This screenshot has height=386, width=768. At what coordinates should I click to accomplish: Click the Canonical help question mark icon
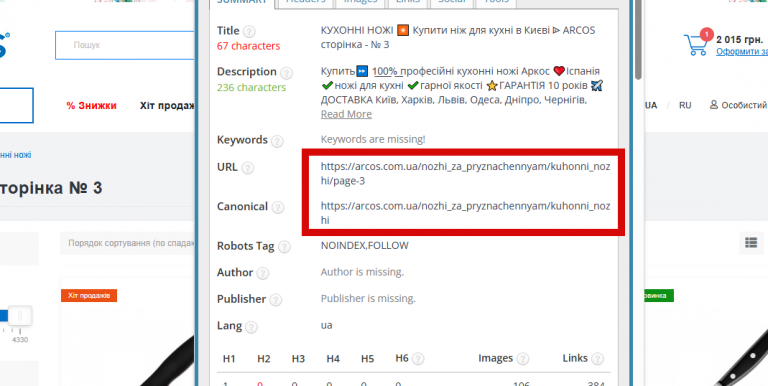278,208
